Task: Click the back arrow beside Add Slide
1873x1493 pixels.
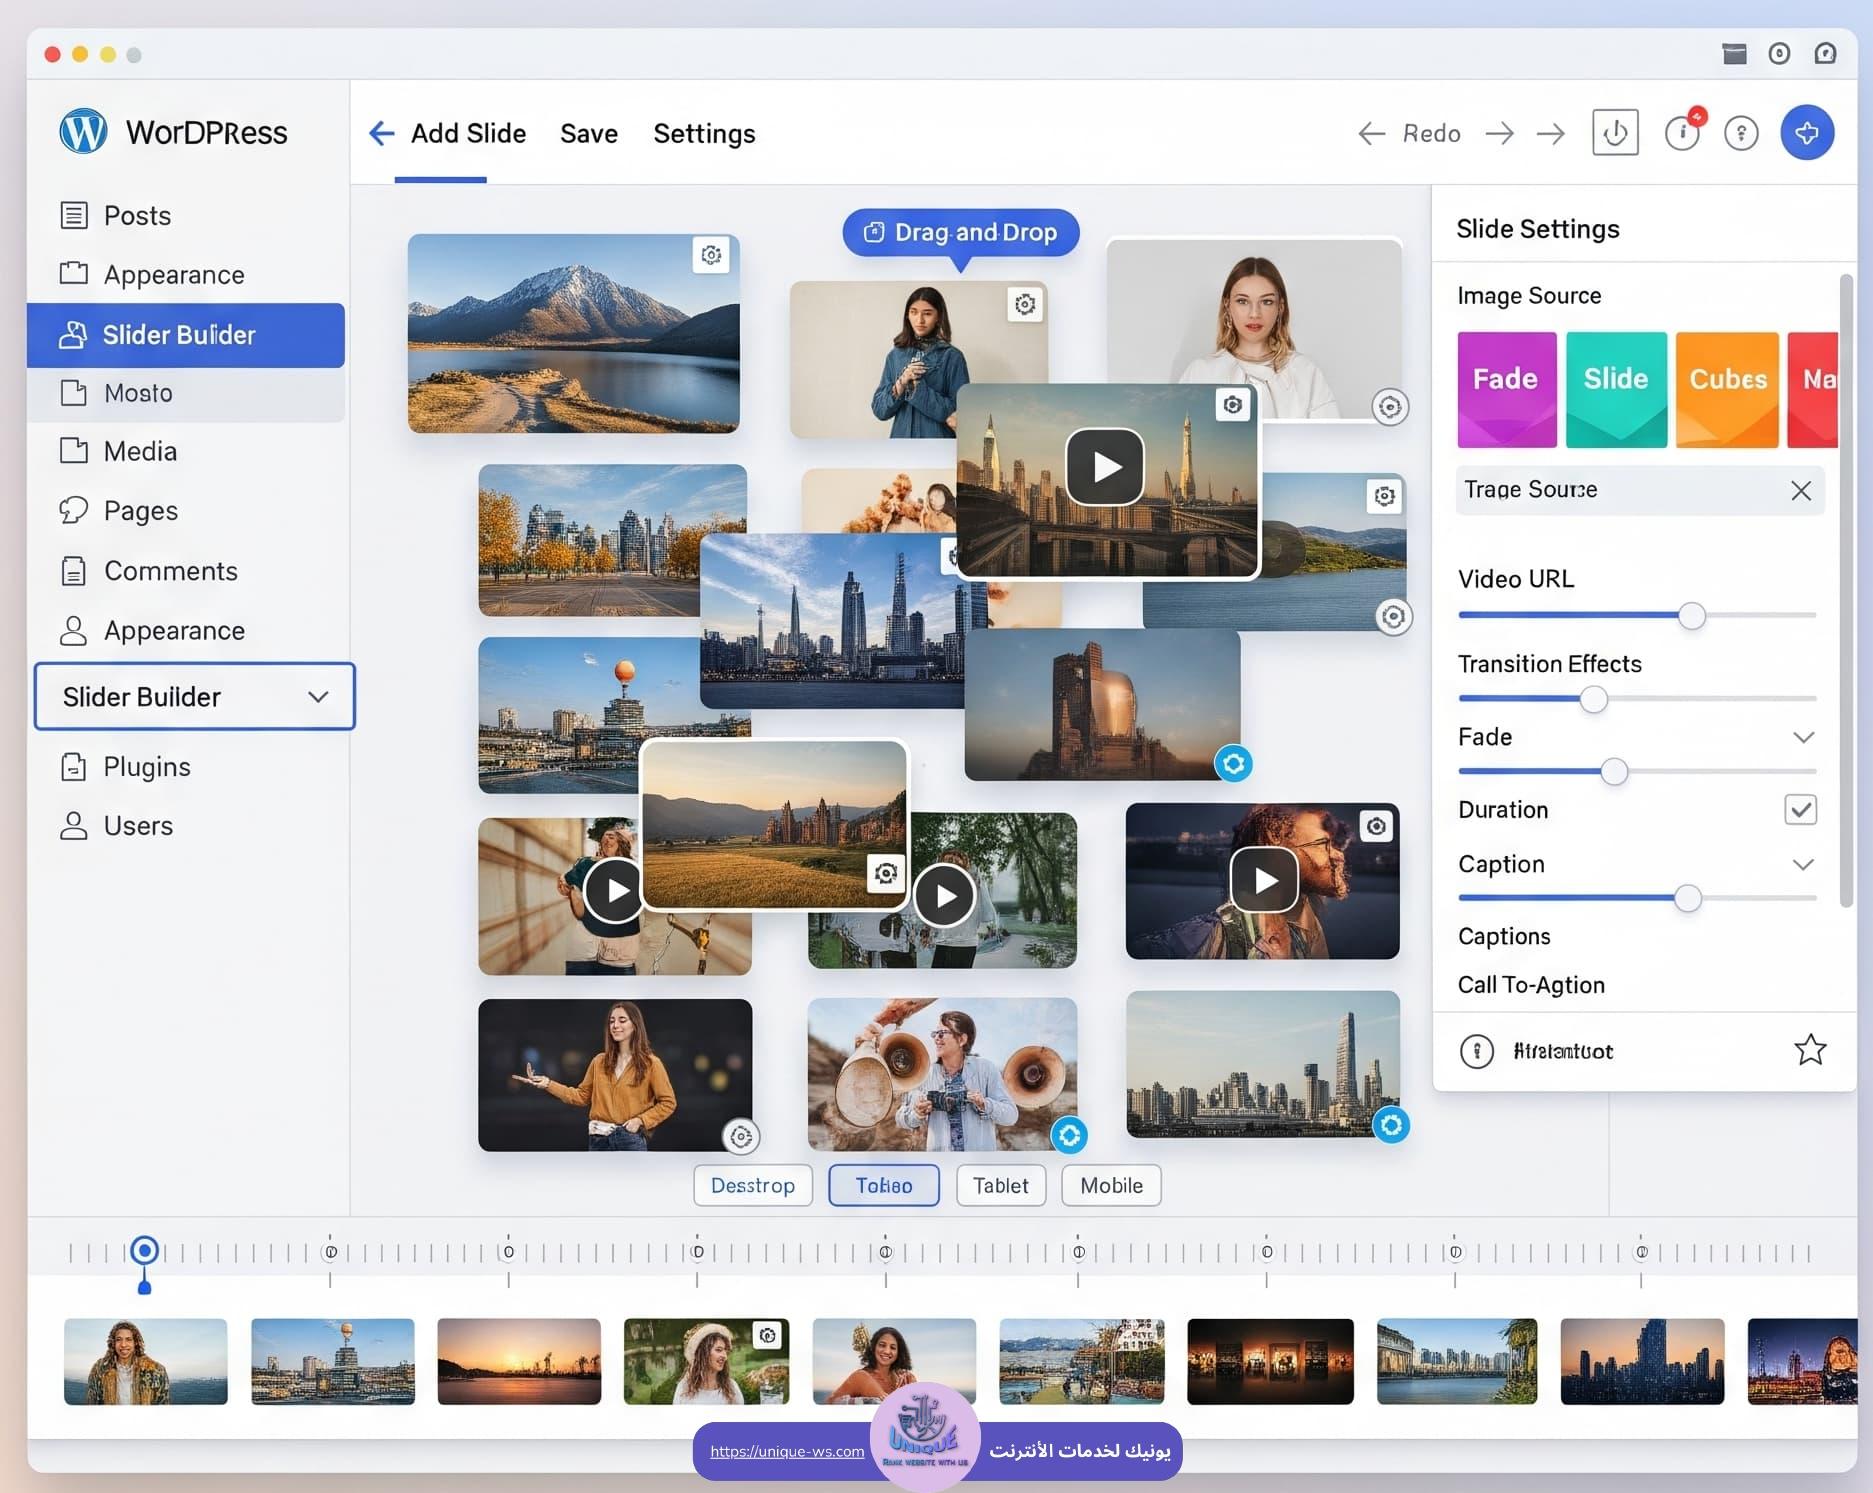Action: 381,133
